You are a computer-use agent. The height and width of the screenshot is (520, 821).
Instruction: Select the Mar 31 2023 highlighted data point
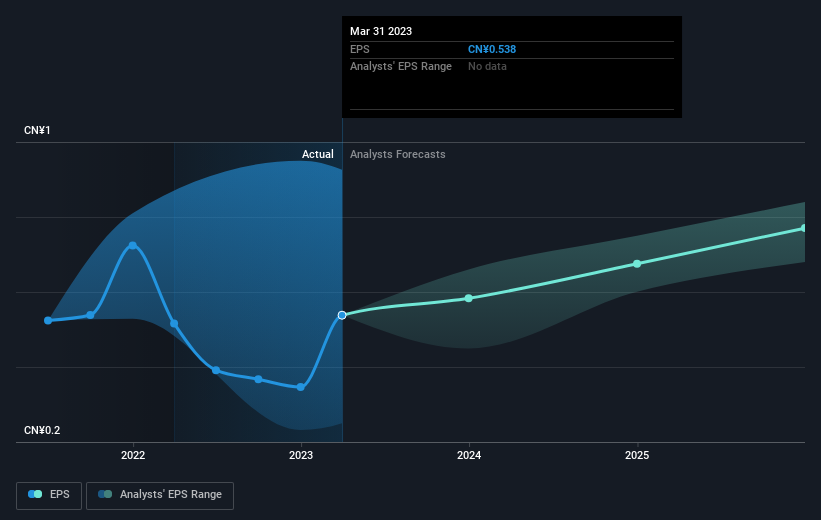point(342,315)
